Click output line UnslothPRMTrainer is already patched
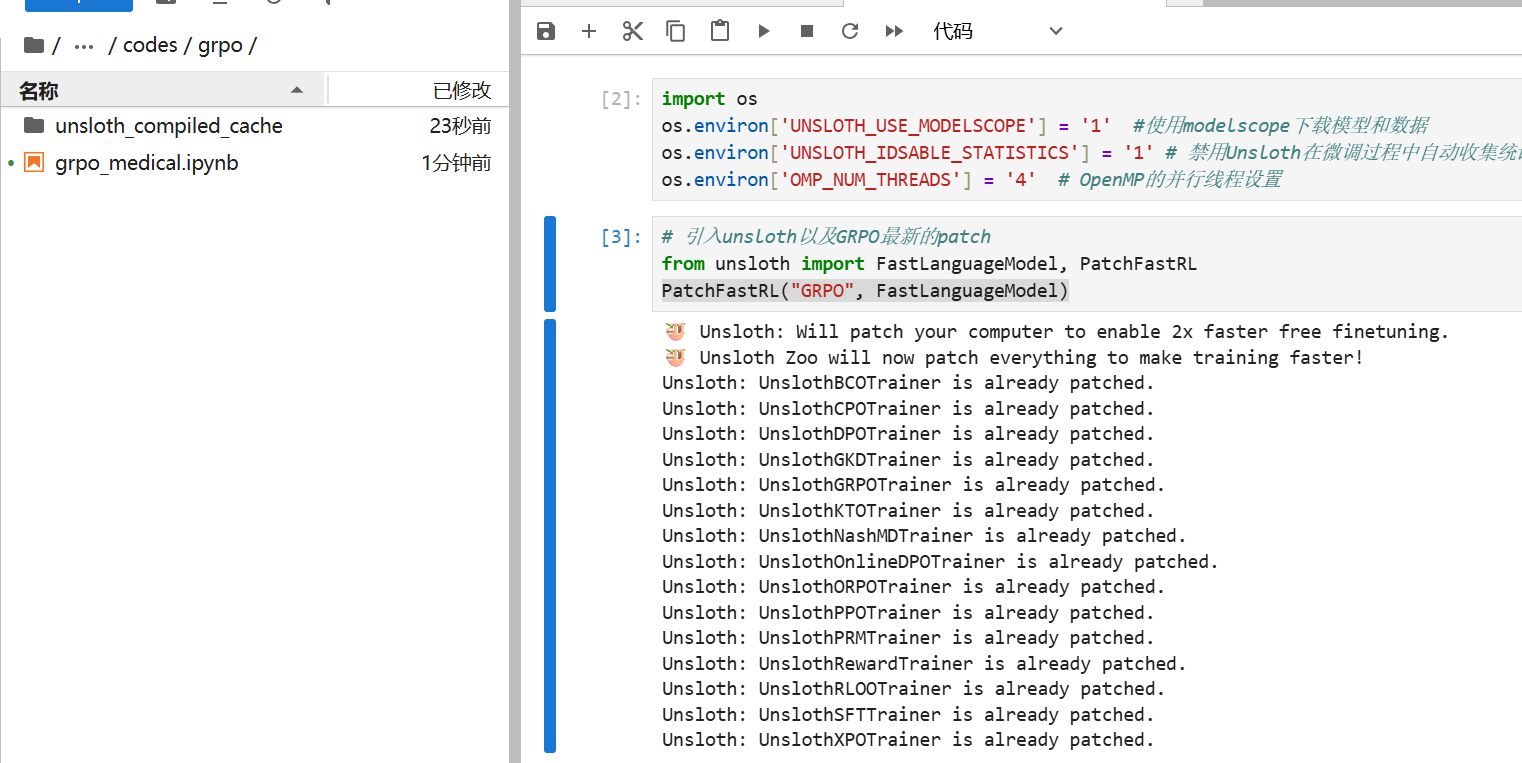 click(908, 638)
